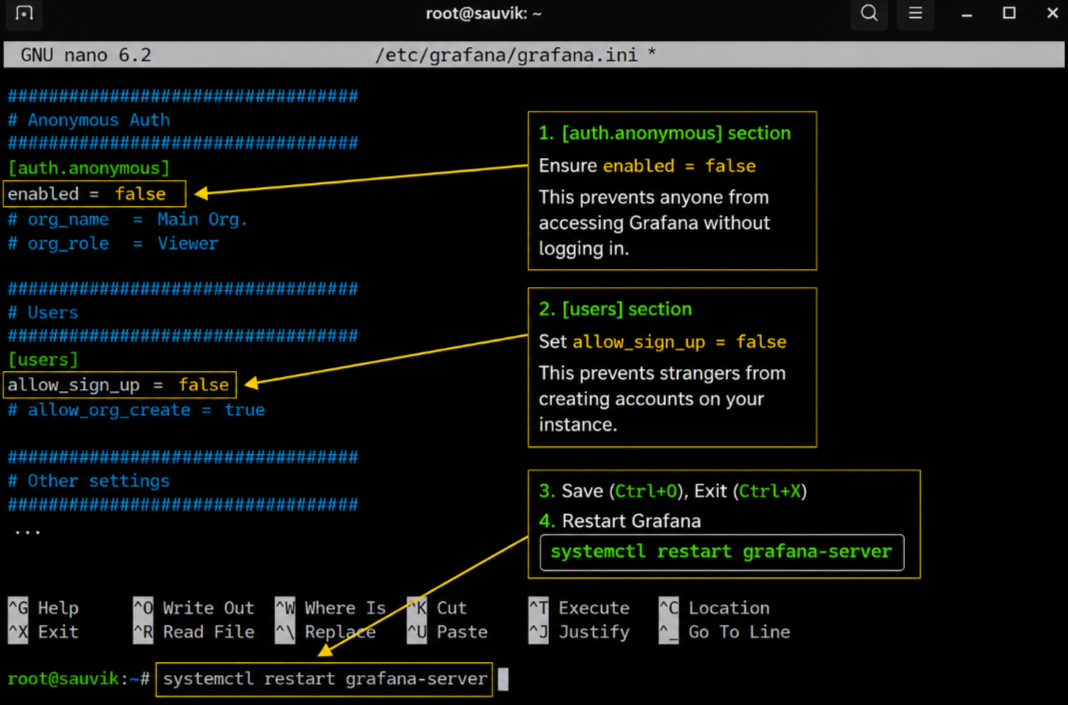Screen dimensions: 1068x705
Task: Click the ^T Execute shortcut
Action: 579,608
